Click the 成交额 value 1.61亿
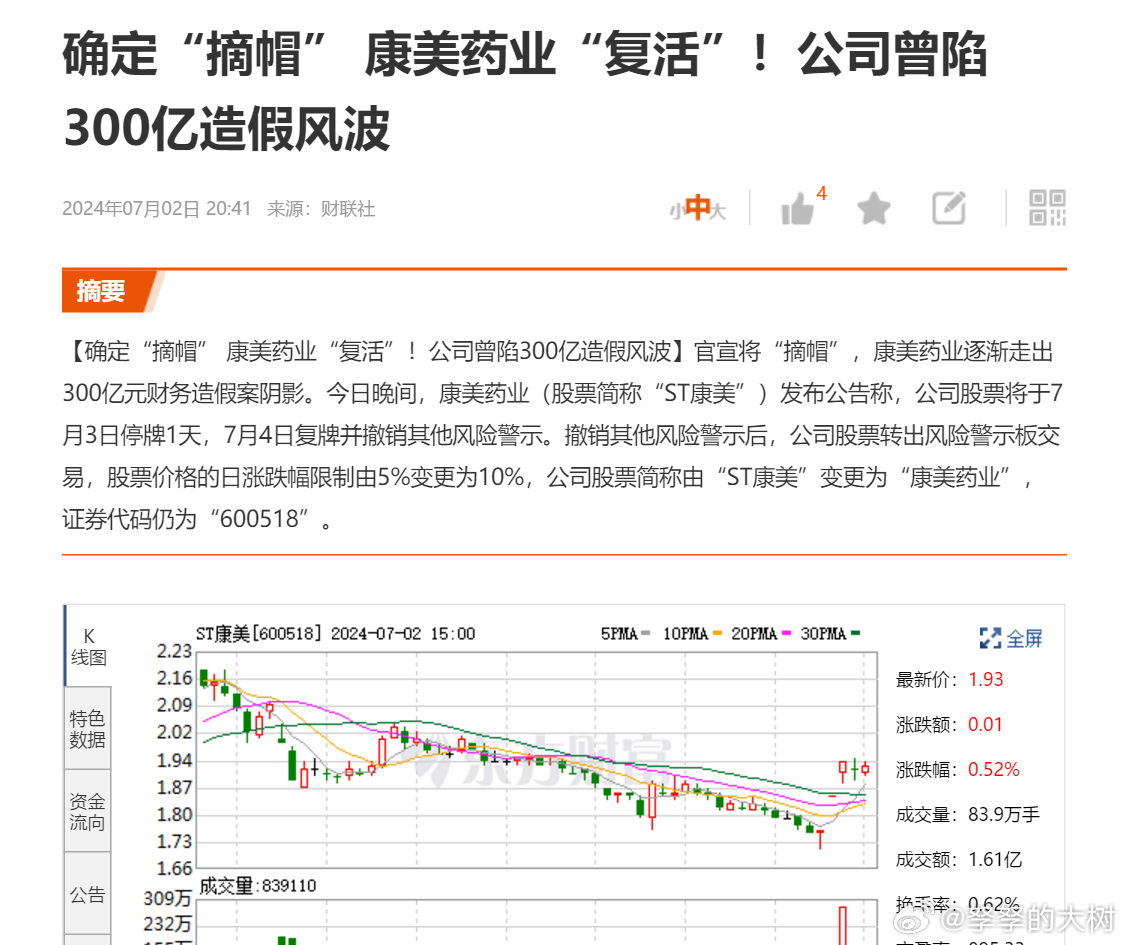Viewport: 1126px width, 945px height. tap(995, 860)
